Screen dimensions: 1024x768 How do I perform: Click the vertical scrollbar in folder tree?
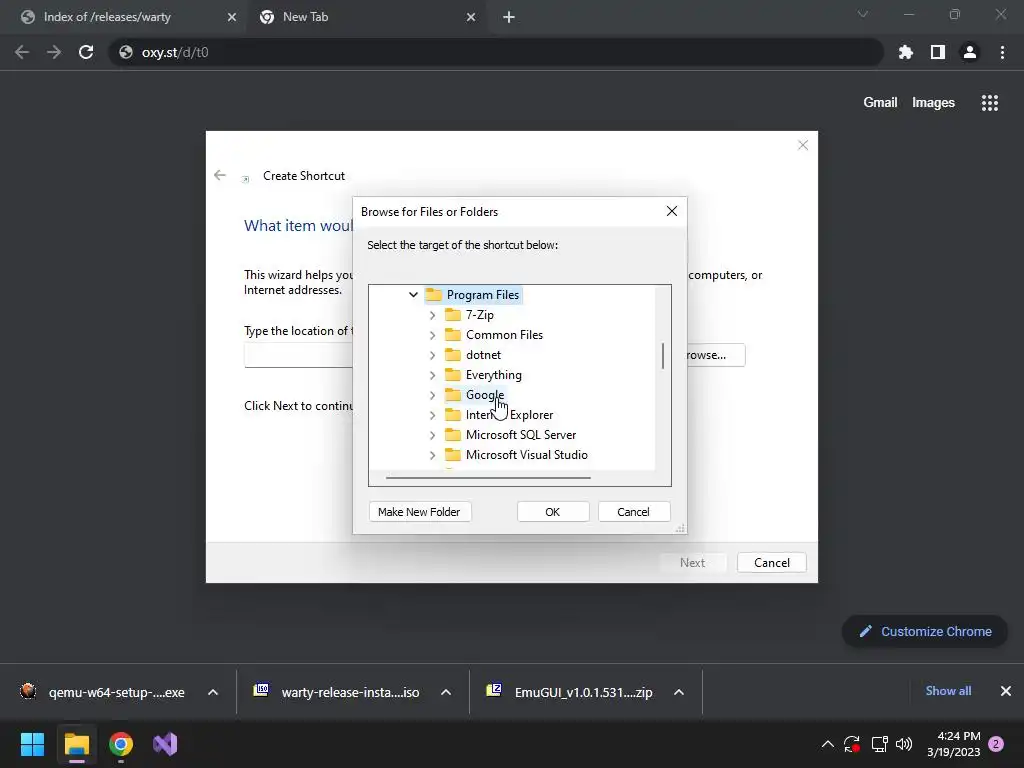pyautogui.click(x=663, y=356)
